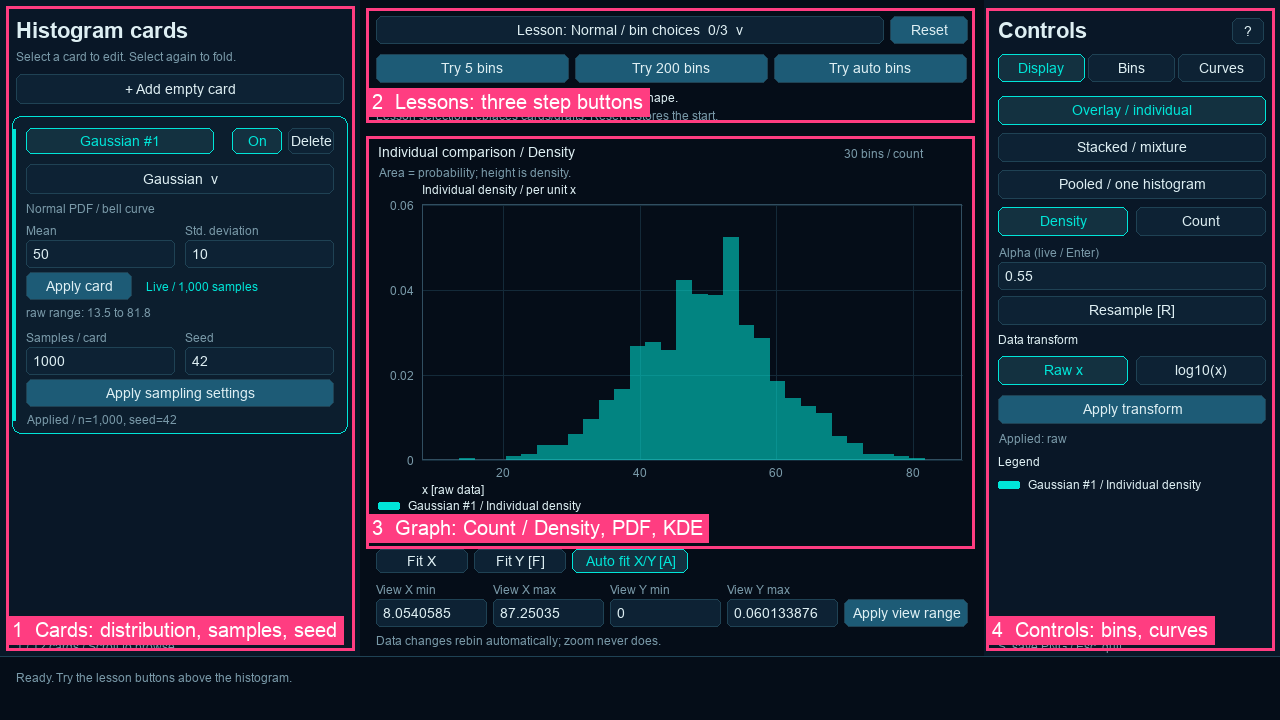Choose the log10(x) data transform
The height and width of the screenshot is (720, 1280).
1201,370
